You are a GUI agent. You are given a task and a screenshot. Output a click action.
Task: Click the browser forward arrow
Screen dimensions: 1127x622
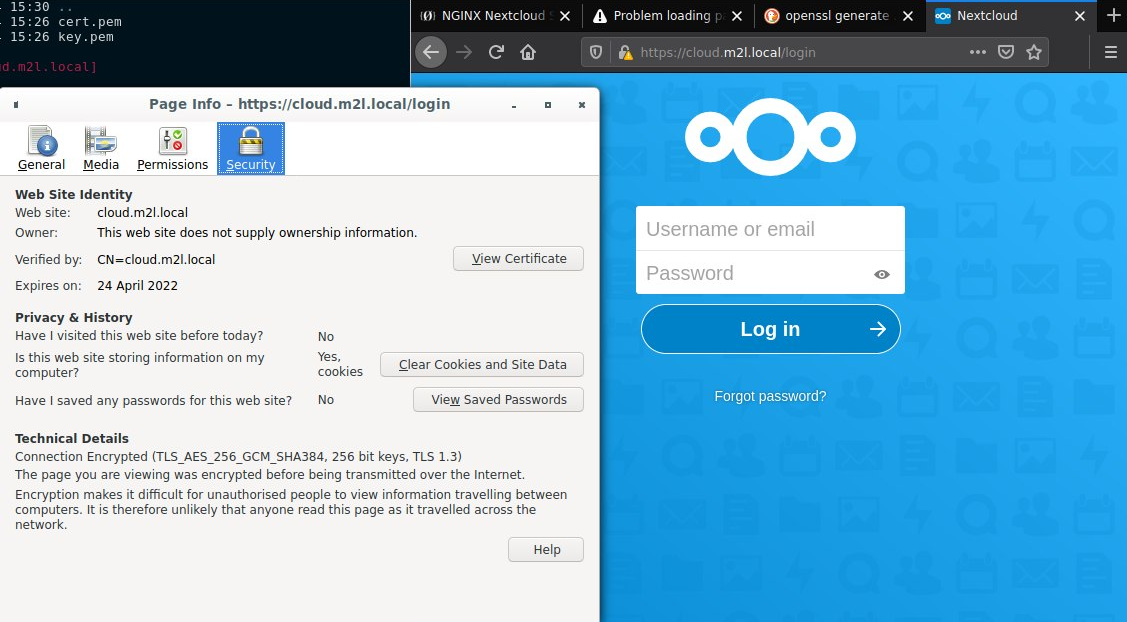pos(464,52)
